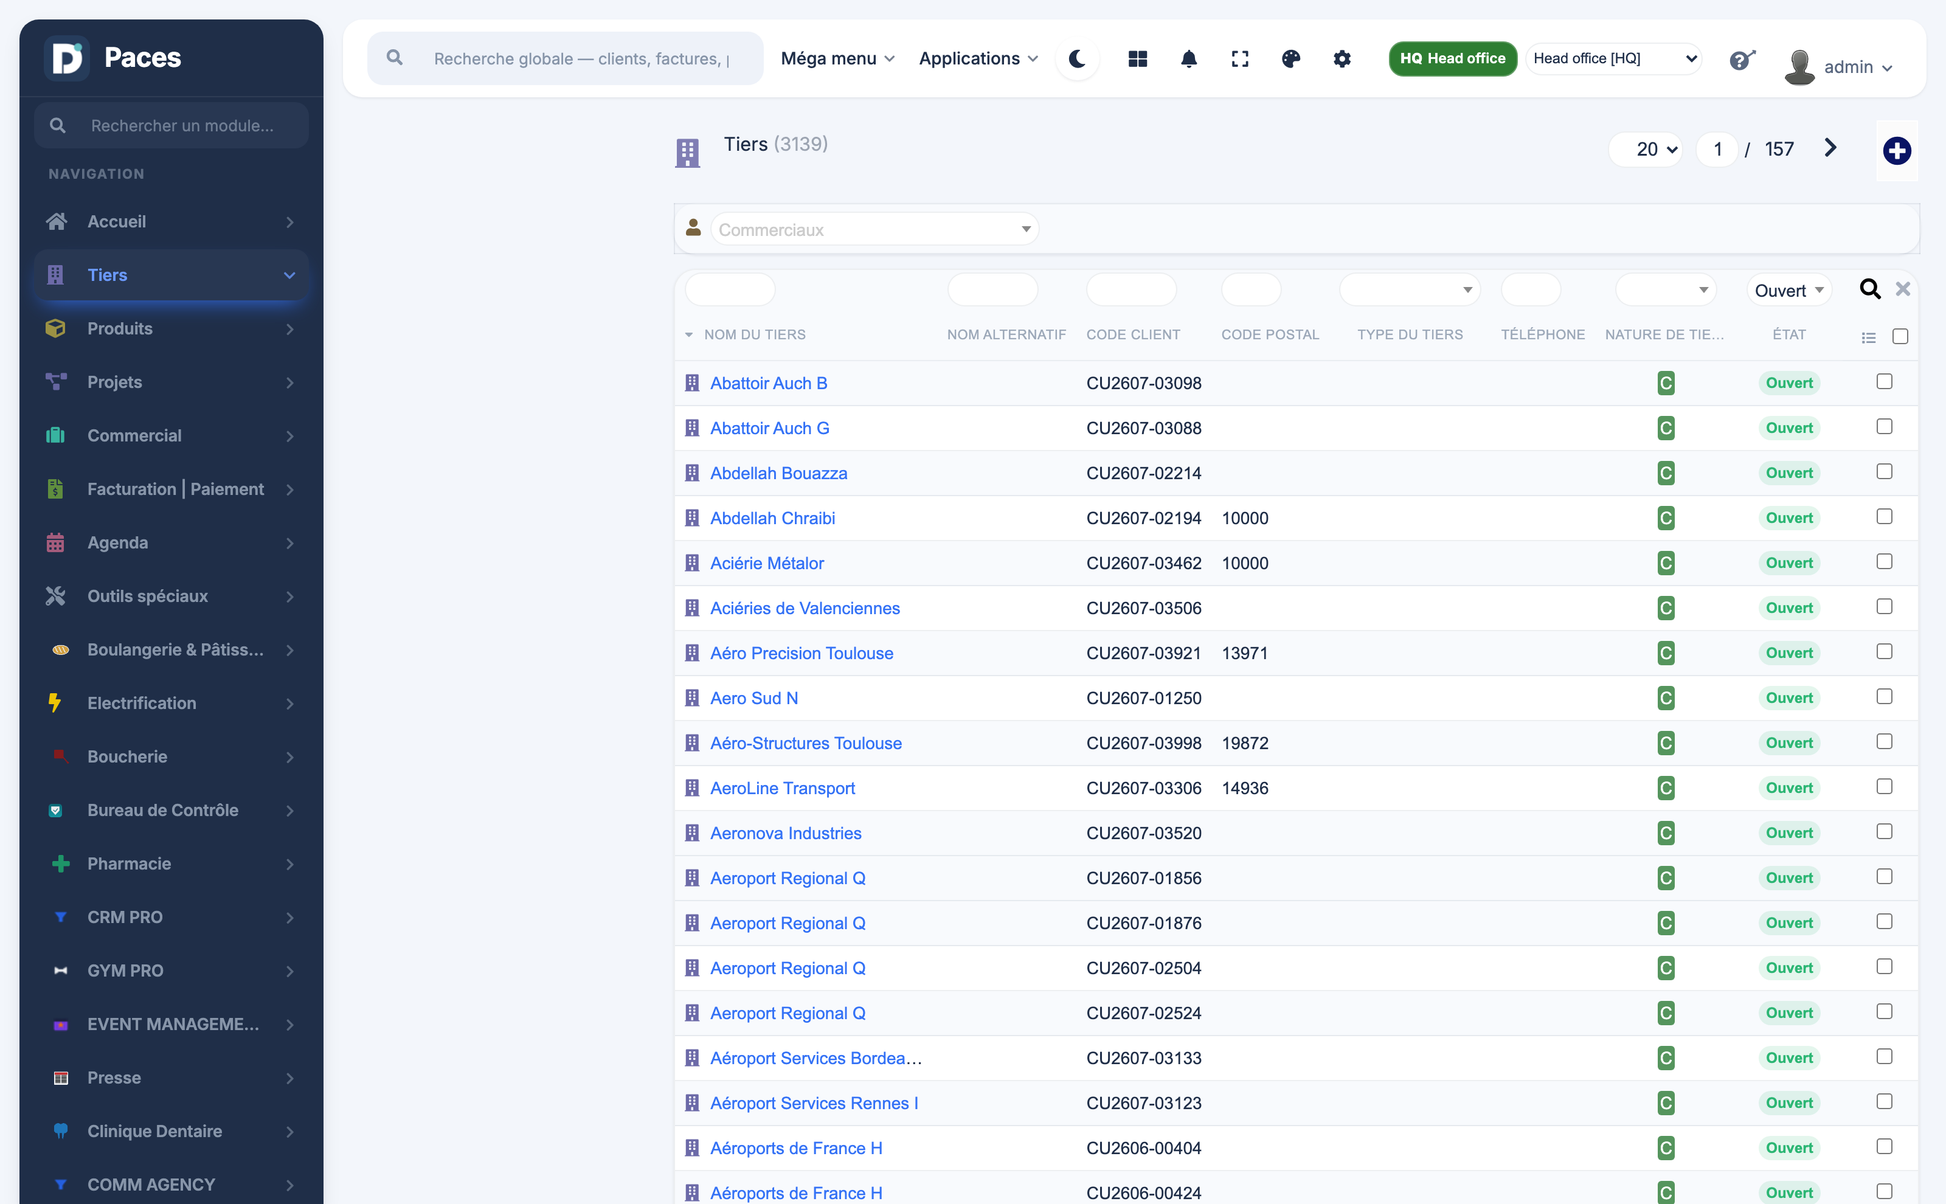Screen dimensions: 1946x1204
Task: Click the Agenda calendar icon
Action: click(x=56, y=542)
